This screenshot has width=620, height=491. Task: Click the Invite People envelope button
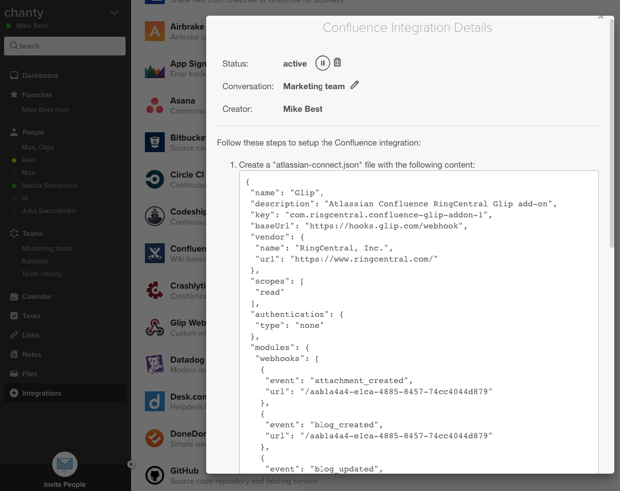[65, 464]
